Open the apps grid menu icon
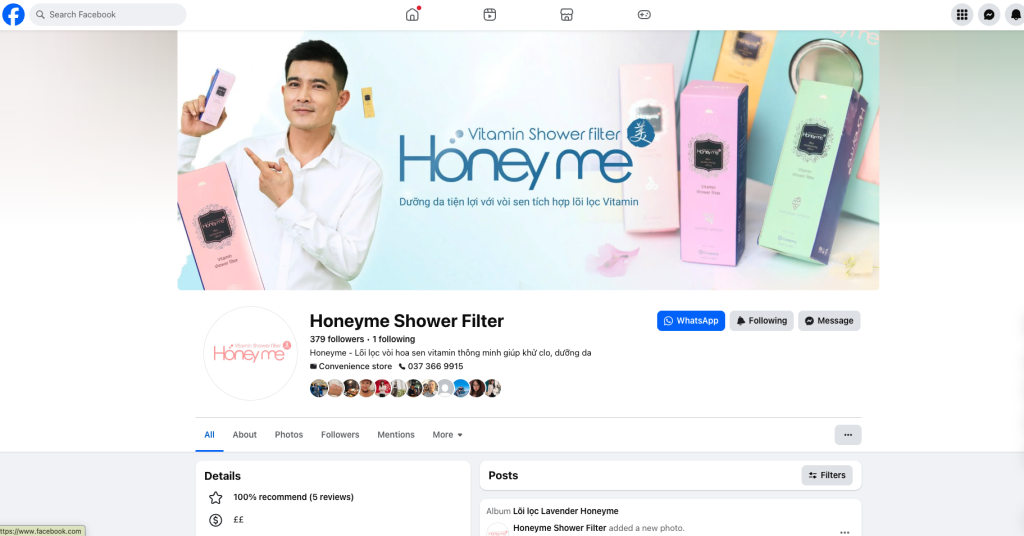The width and height of the screenshot is (1024, 536). click(961, 15)
